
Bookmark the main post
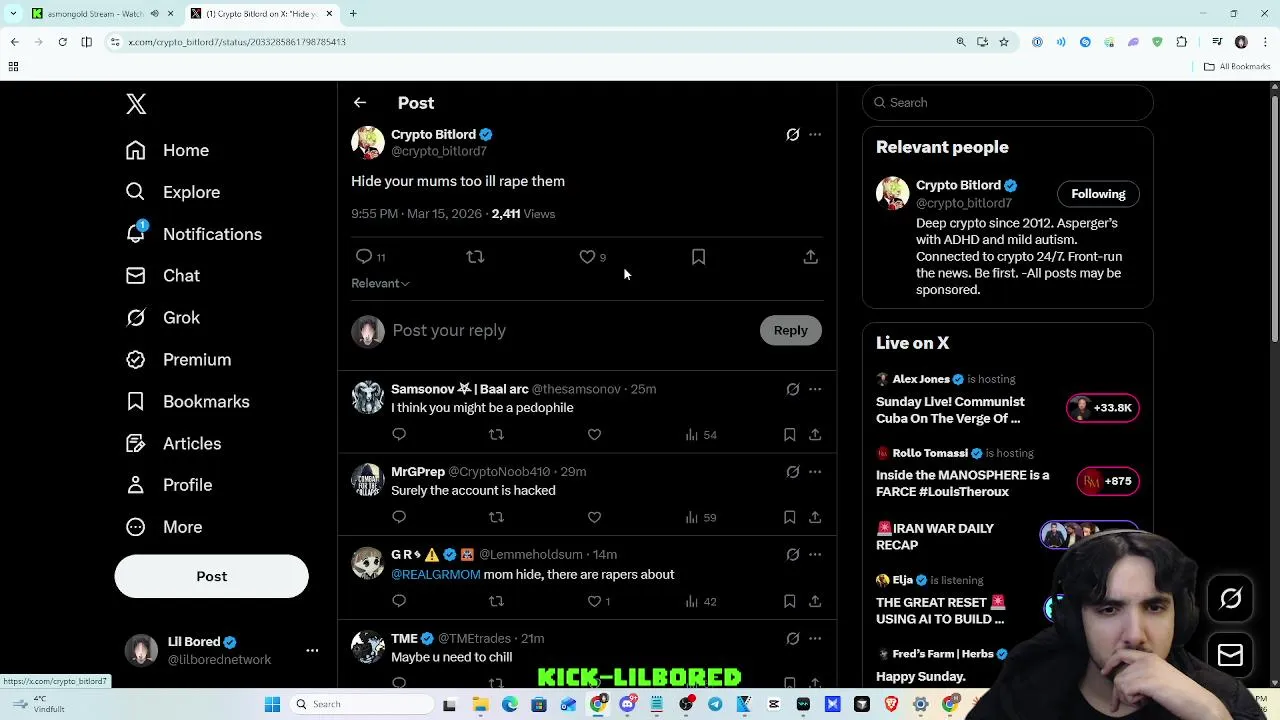[698, 257]
